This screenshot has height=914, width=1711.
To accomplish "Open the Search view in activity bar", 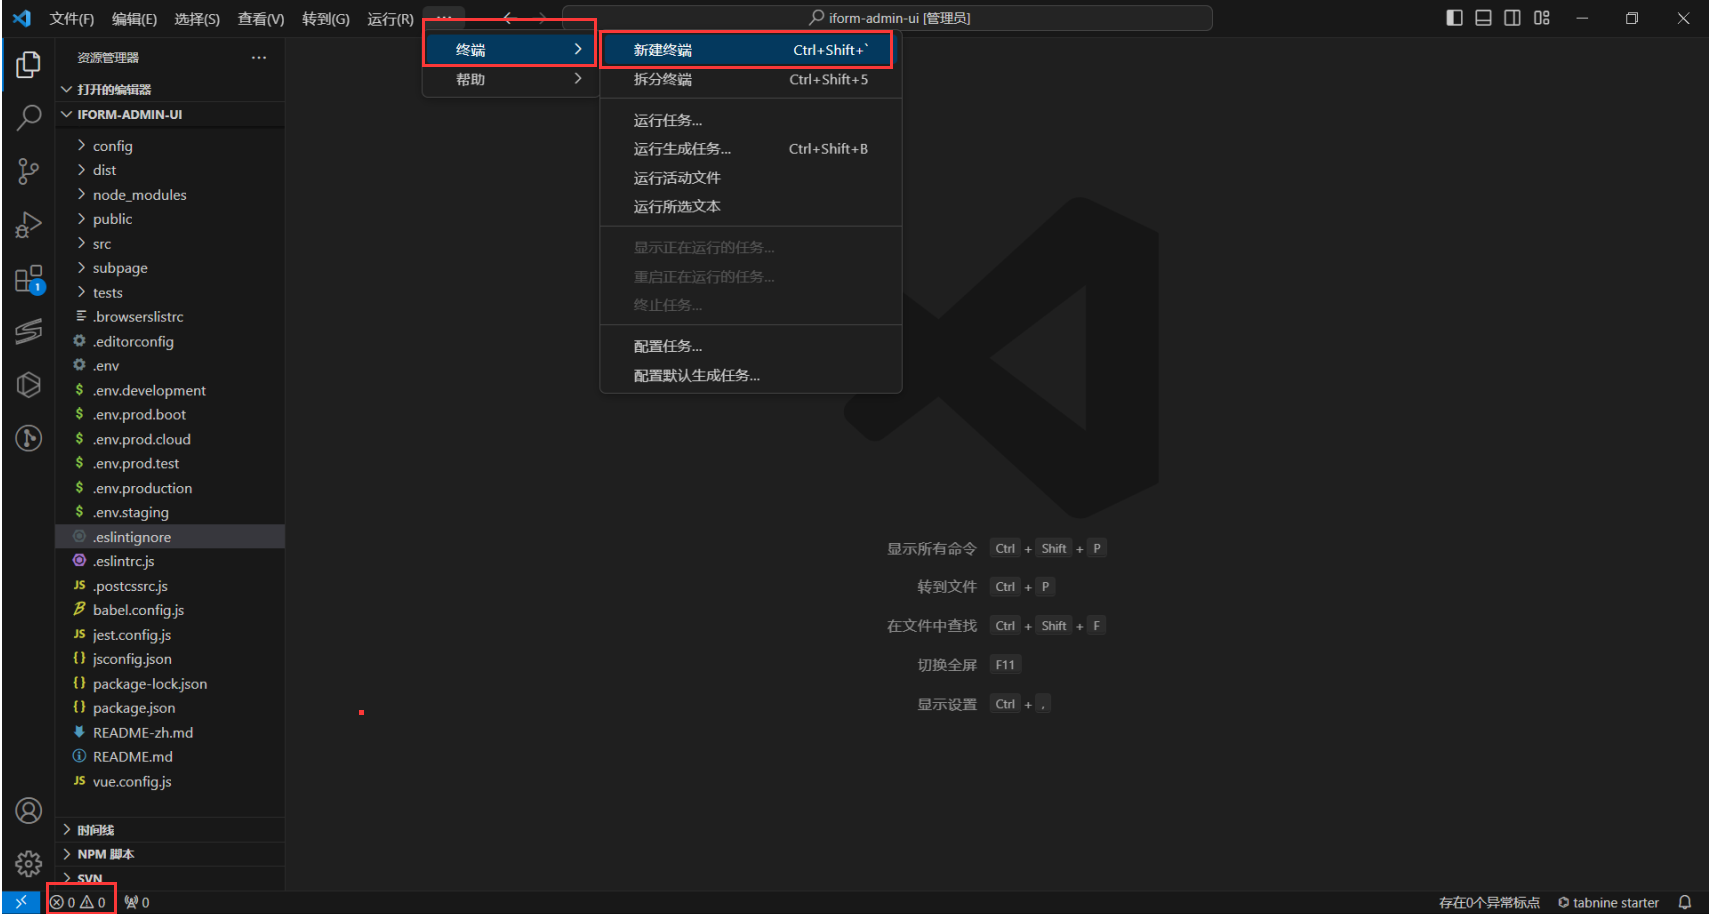I will (29, 118).
